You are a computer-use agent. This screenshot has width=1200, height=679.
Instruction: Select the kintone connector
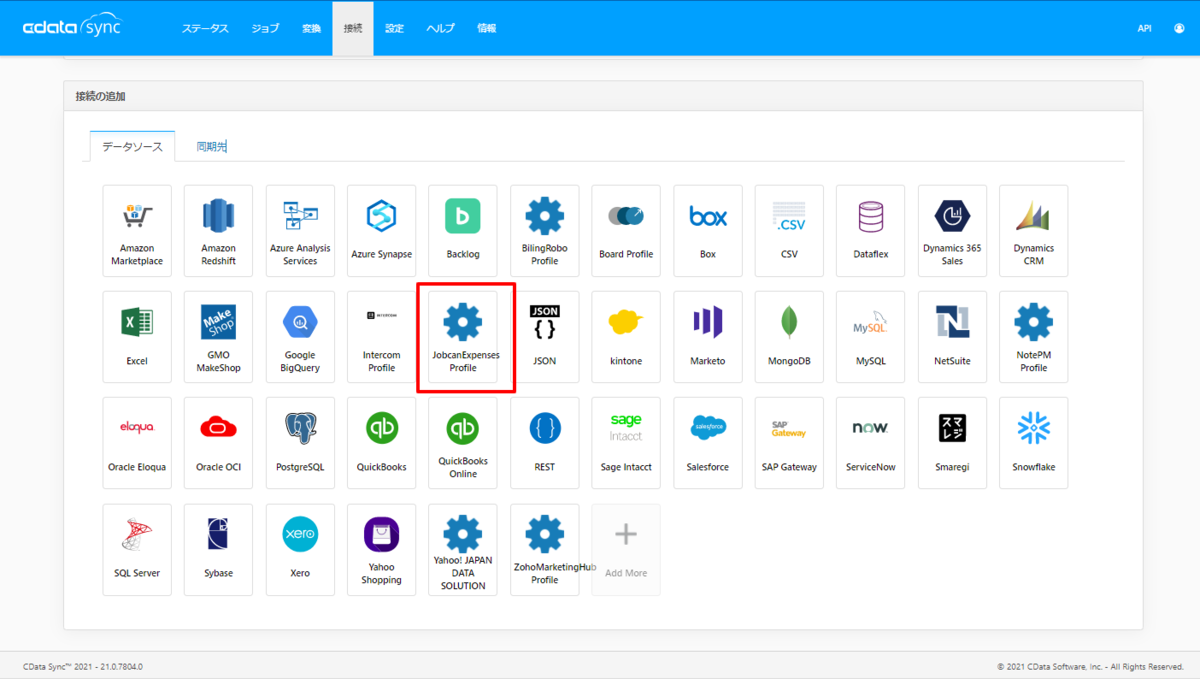[626, 337]
